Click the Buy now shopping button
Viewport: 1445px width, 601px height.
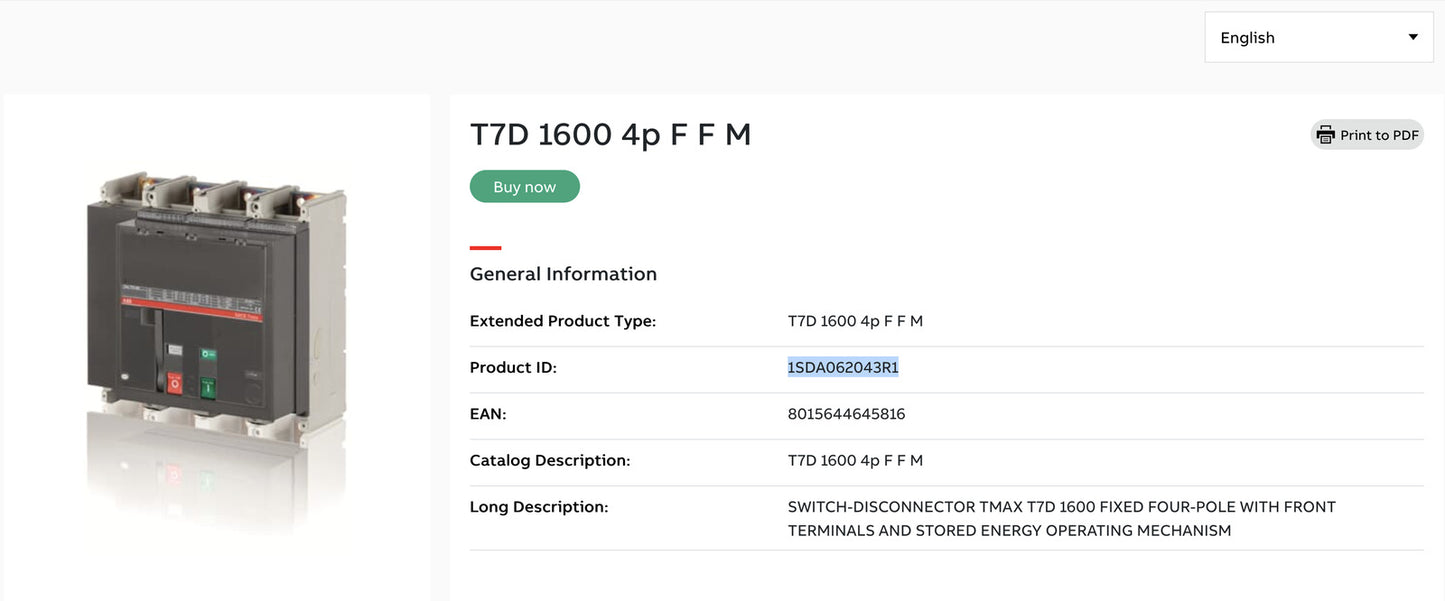pyautogui.click(x=524, y=186)
